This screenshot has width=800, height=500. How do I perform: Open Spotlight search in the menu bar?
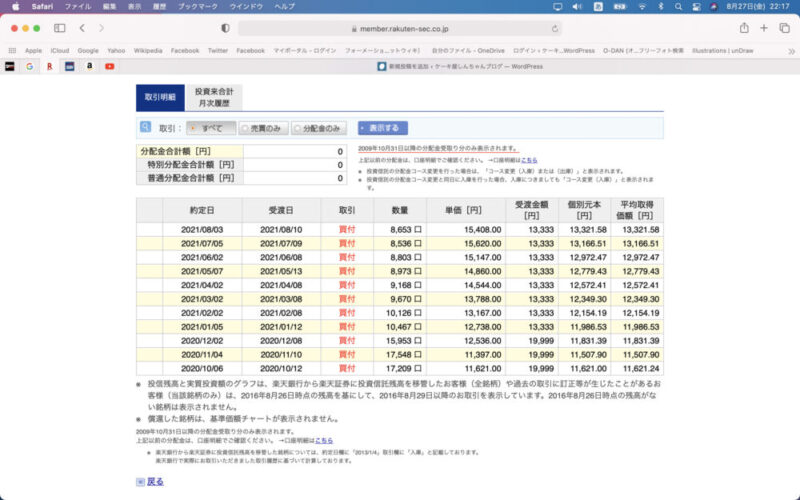pos(678,7)
